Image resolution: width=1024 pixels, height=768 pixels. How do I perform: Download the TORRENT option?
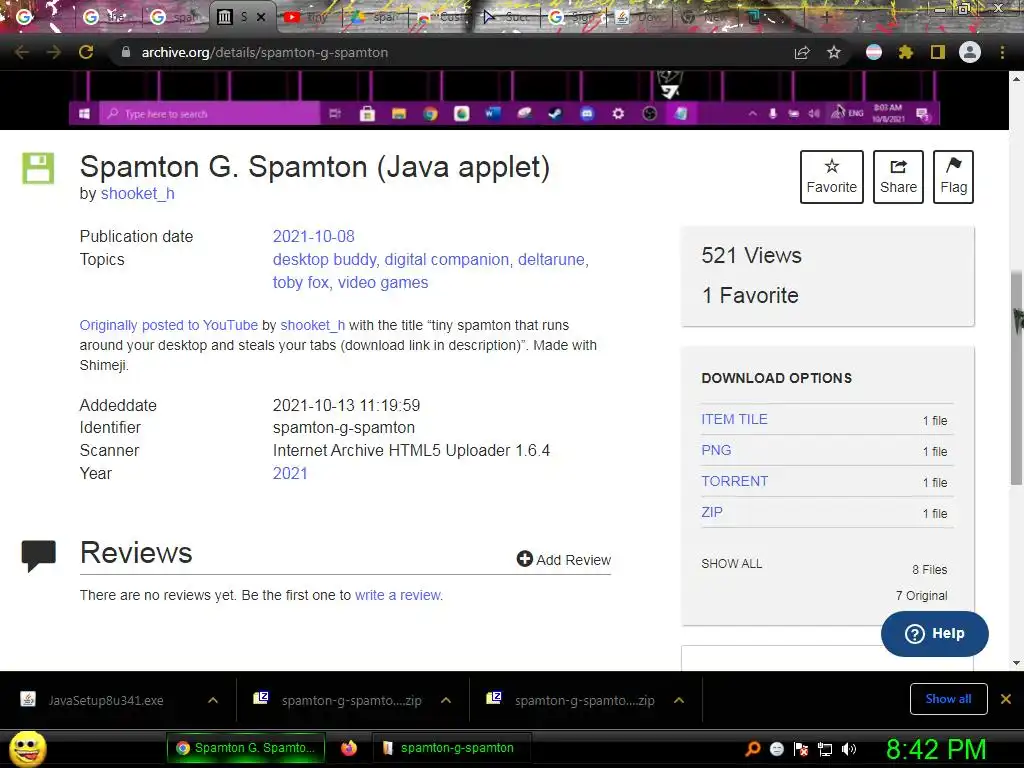[735, 481]
